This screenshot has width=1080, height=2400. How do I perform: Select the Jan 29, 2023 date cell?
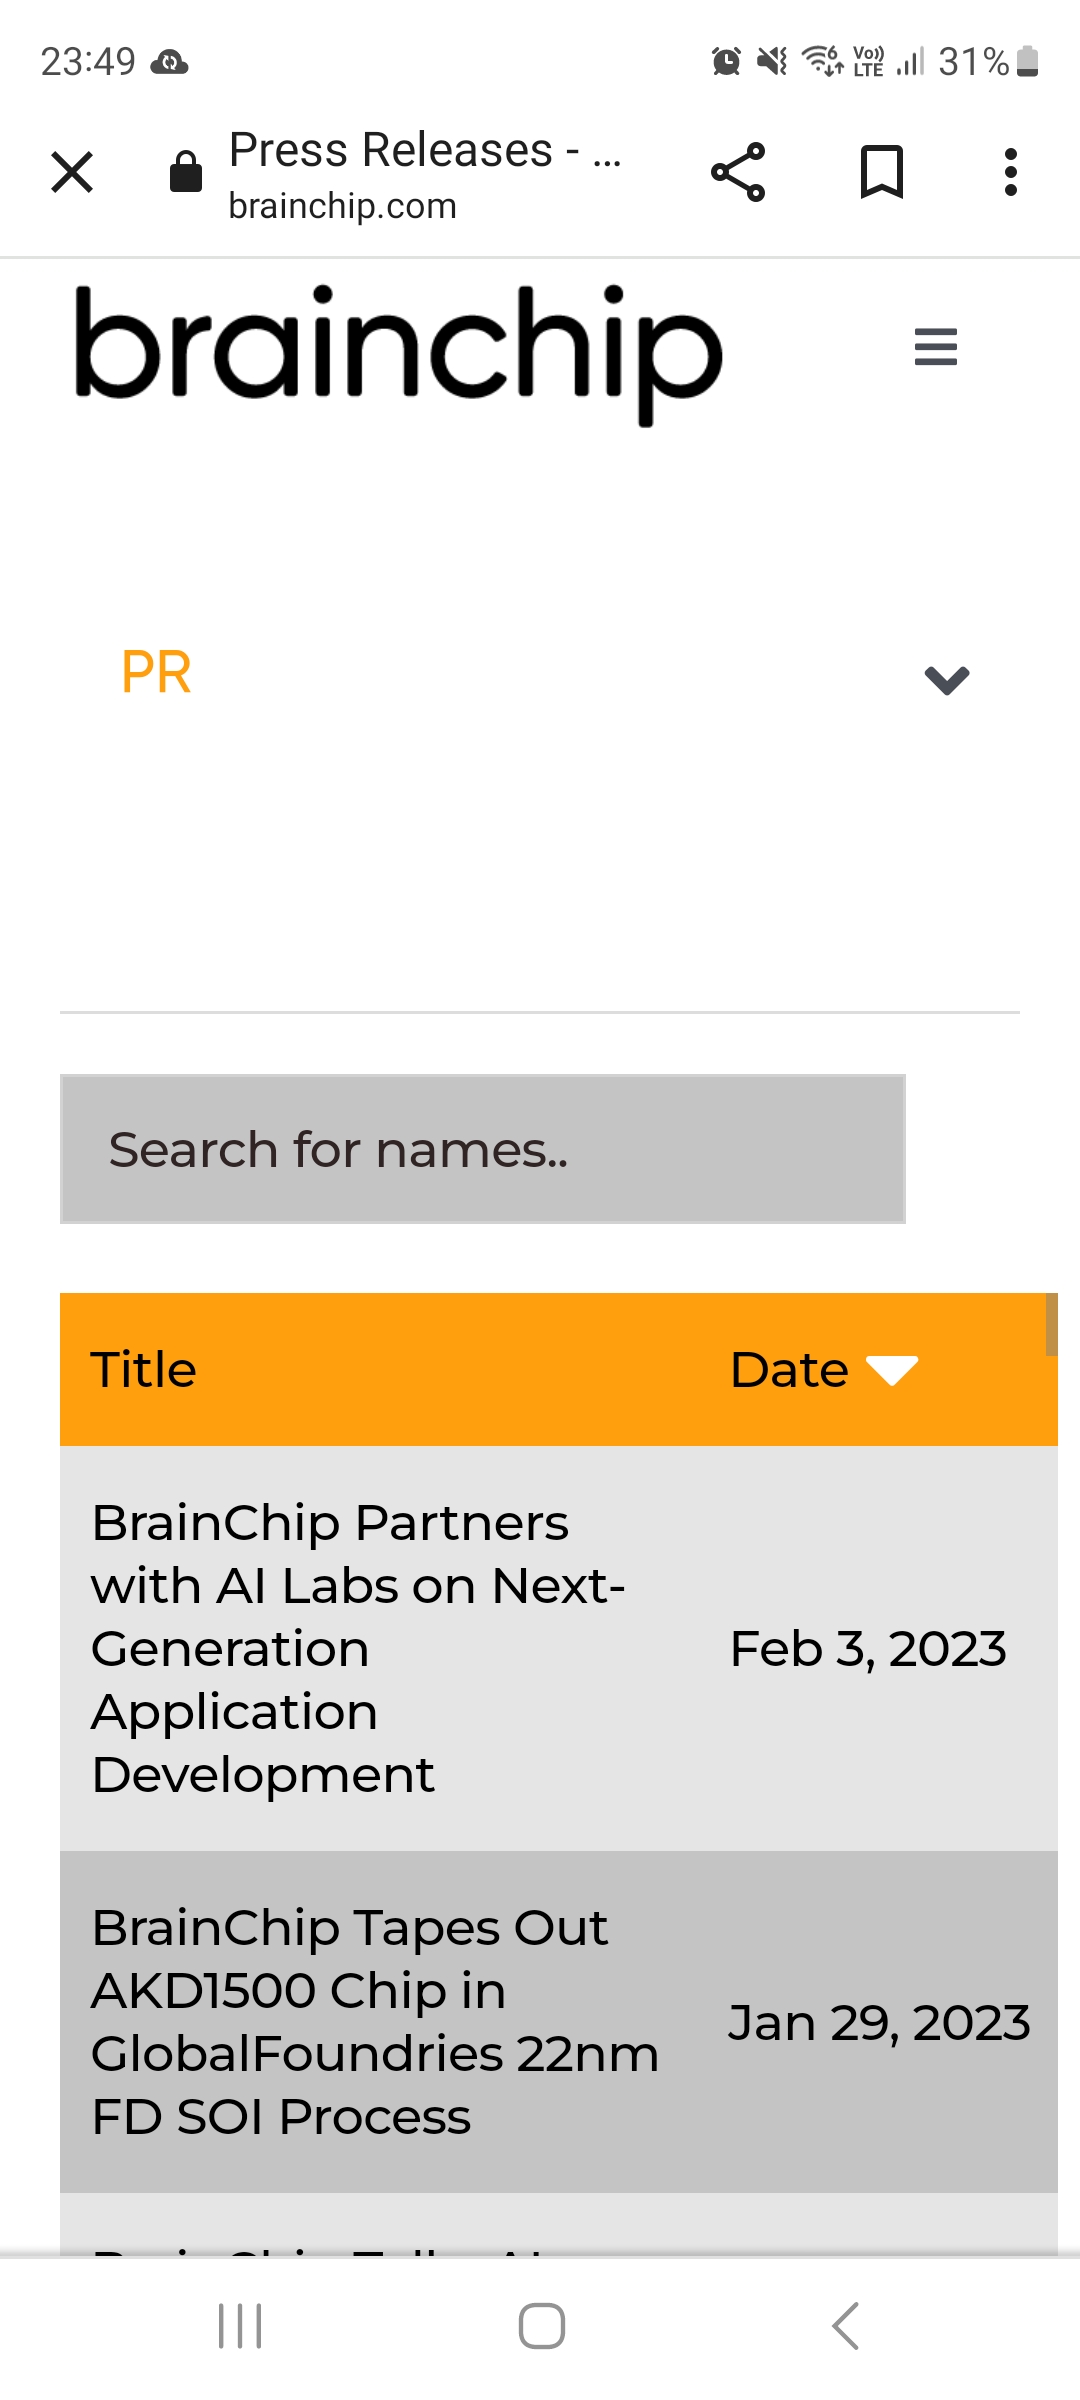tap(879, 2022)
